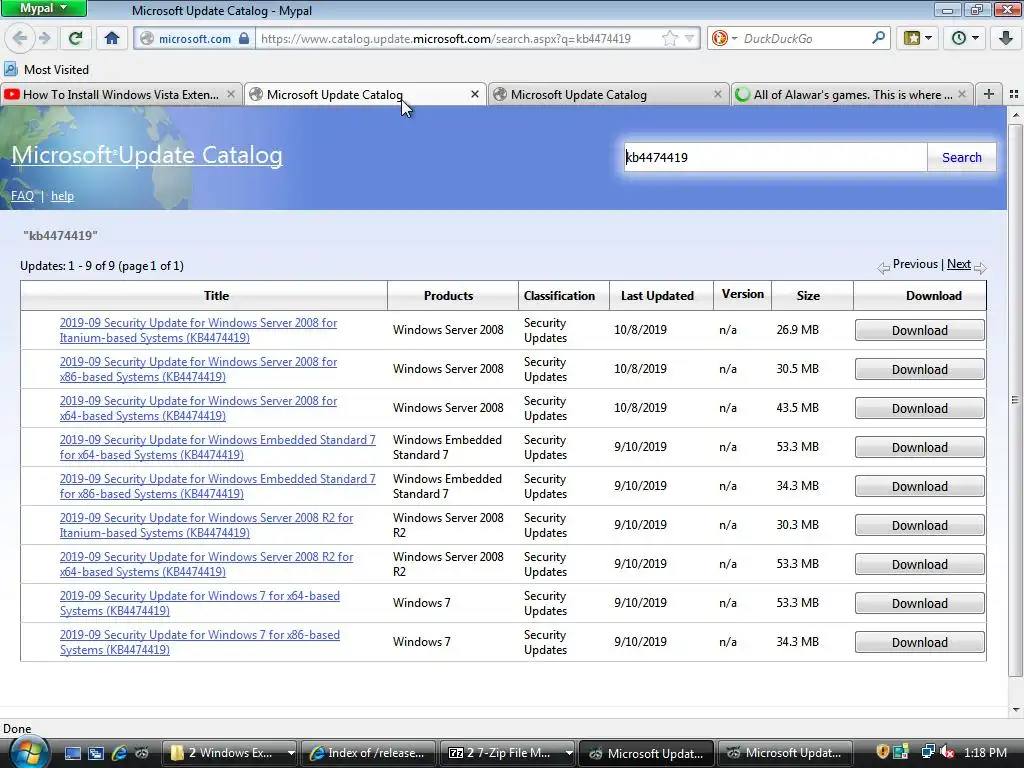Image resolution: width=1024 pixels, height=768 pixels.
Task: Open the Windows Explorer taskbar group
Action: (231, 753)
